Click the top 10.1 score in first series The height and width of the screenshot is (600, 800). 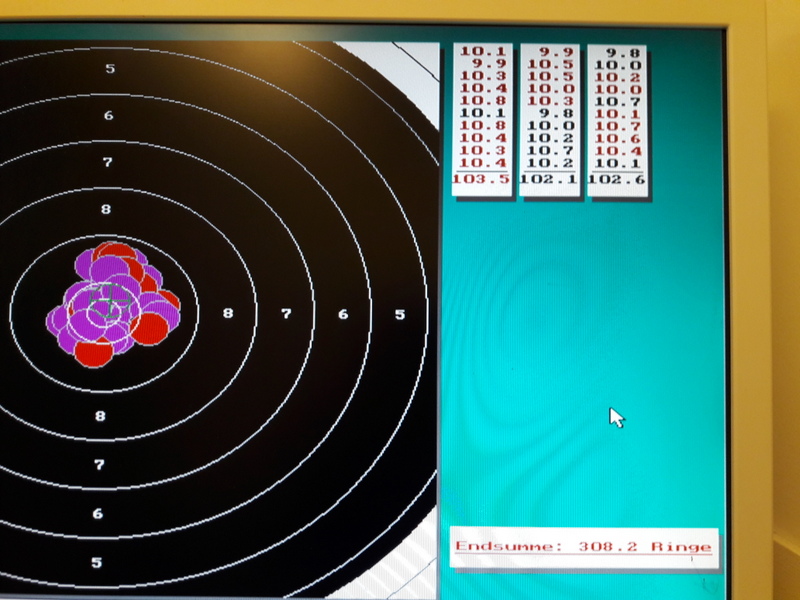tap(483, 53)
